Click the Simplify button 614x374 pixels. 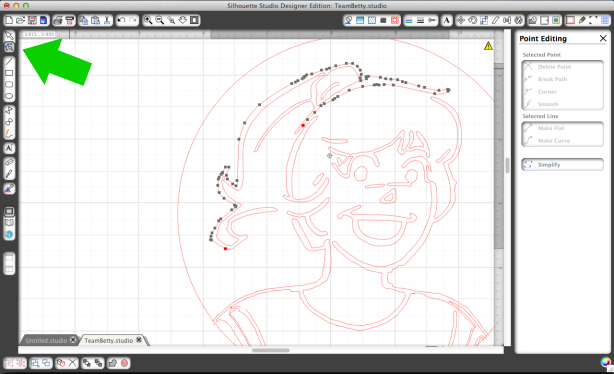click(562, 164)
